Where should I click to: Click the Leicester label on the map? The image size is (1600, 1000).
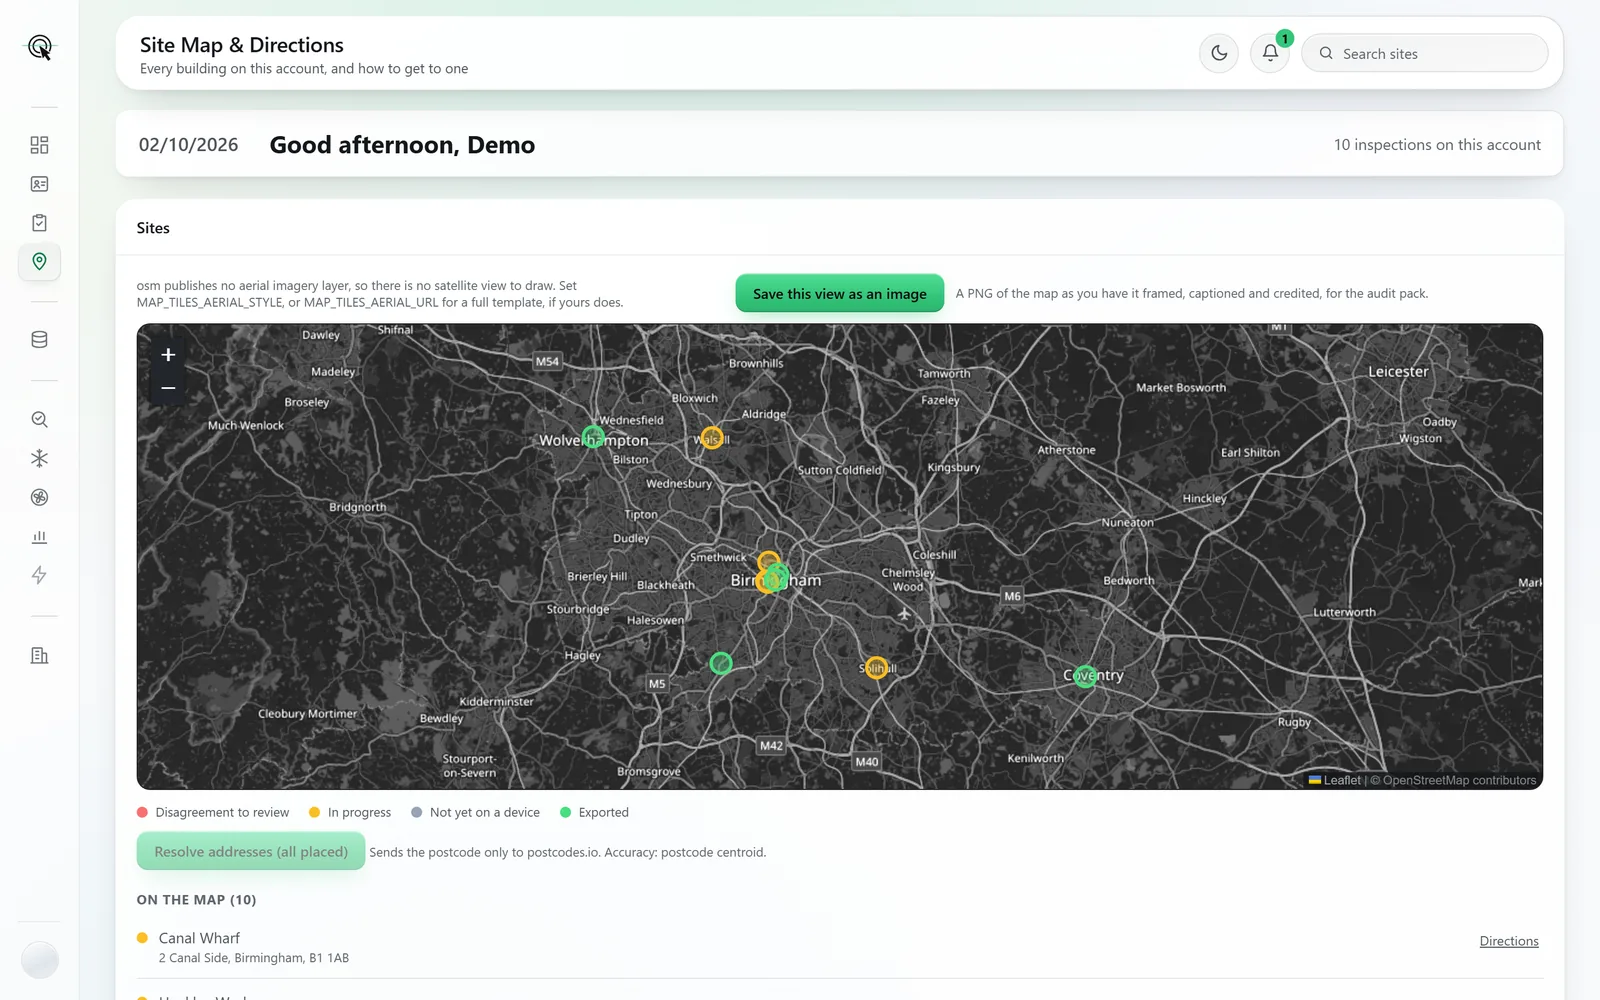(x=1398, y=371)
